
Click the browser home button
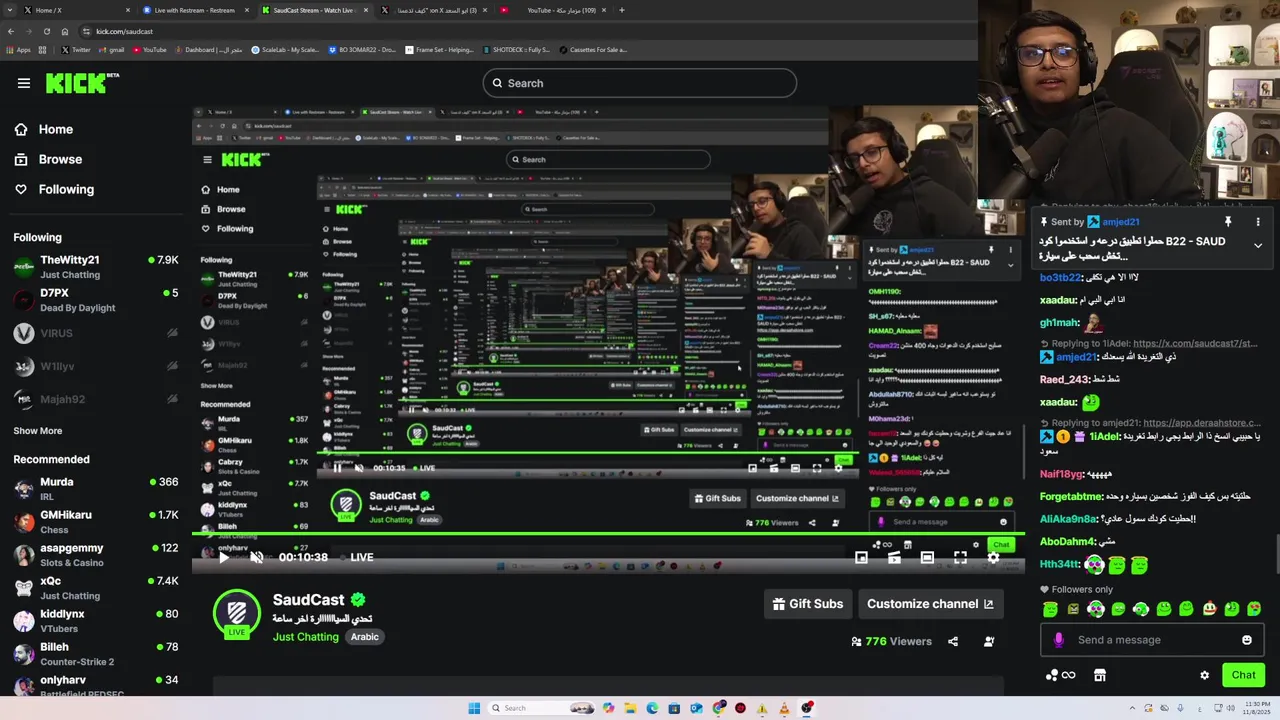[65, 31]
